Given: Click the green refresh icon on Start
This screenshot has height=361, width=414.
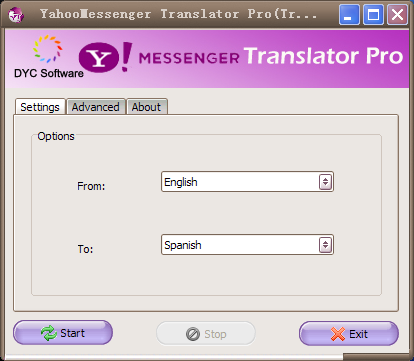Looking at the screenshot, I should pyautogui.click(x=49, y=333).
